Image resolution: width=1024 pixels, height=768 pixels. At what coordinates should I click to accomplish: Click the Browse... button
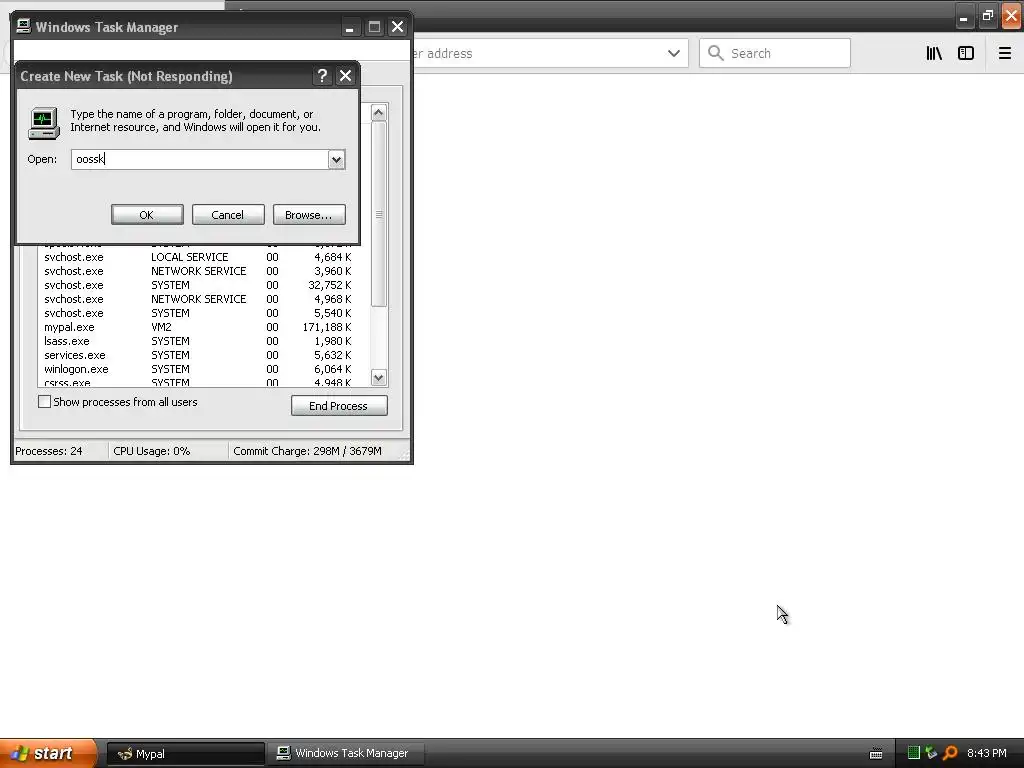tap(309, 215)
